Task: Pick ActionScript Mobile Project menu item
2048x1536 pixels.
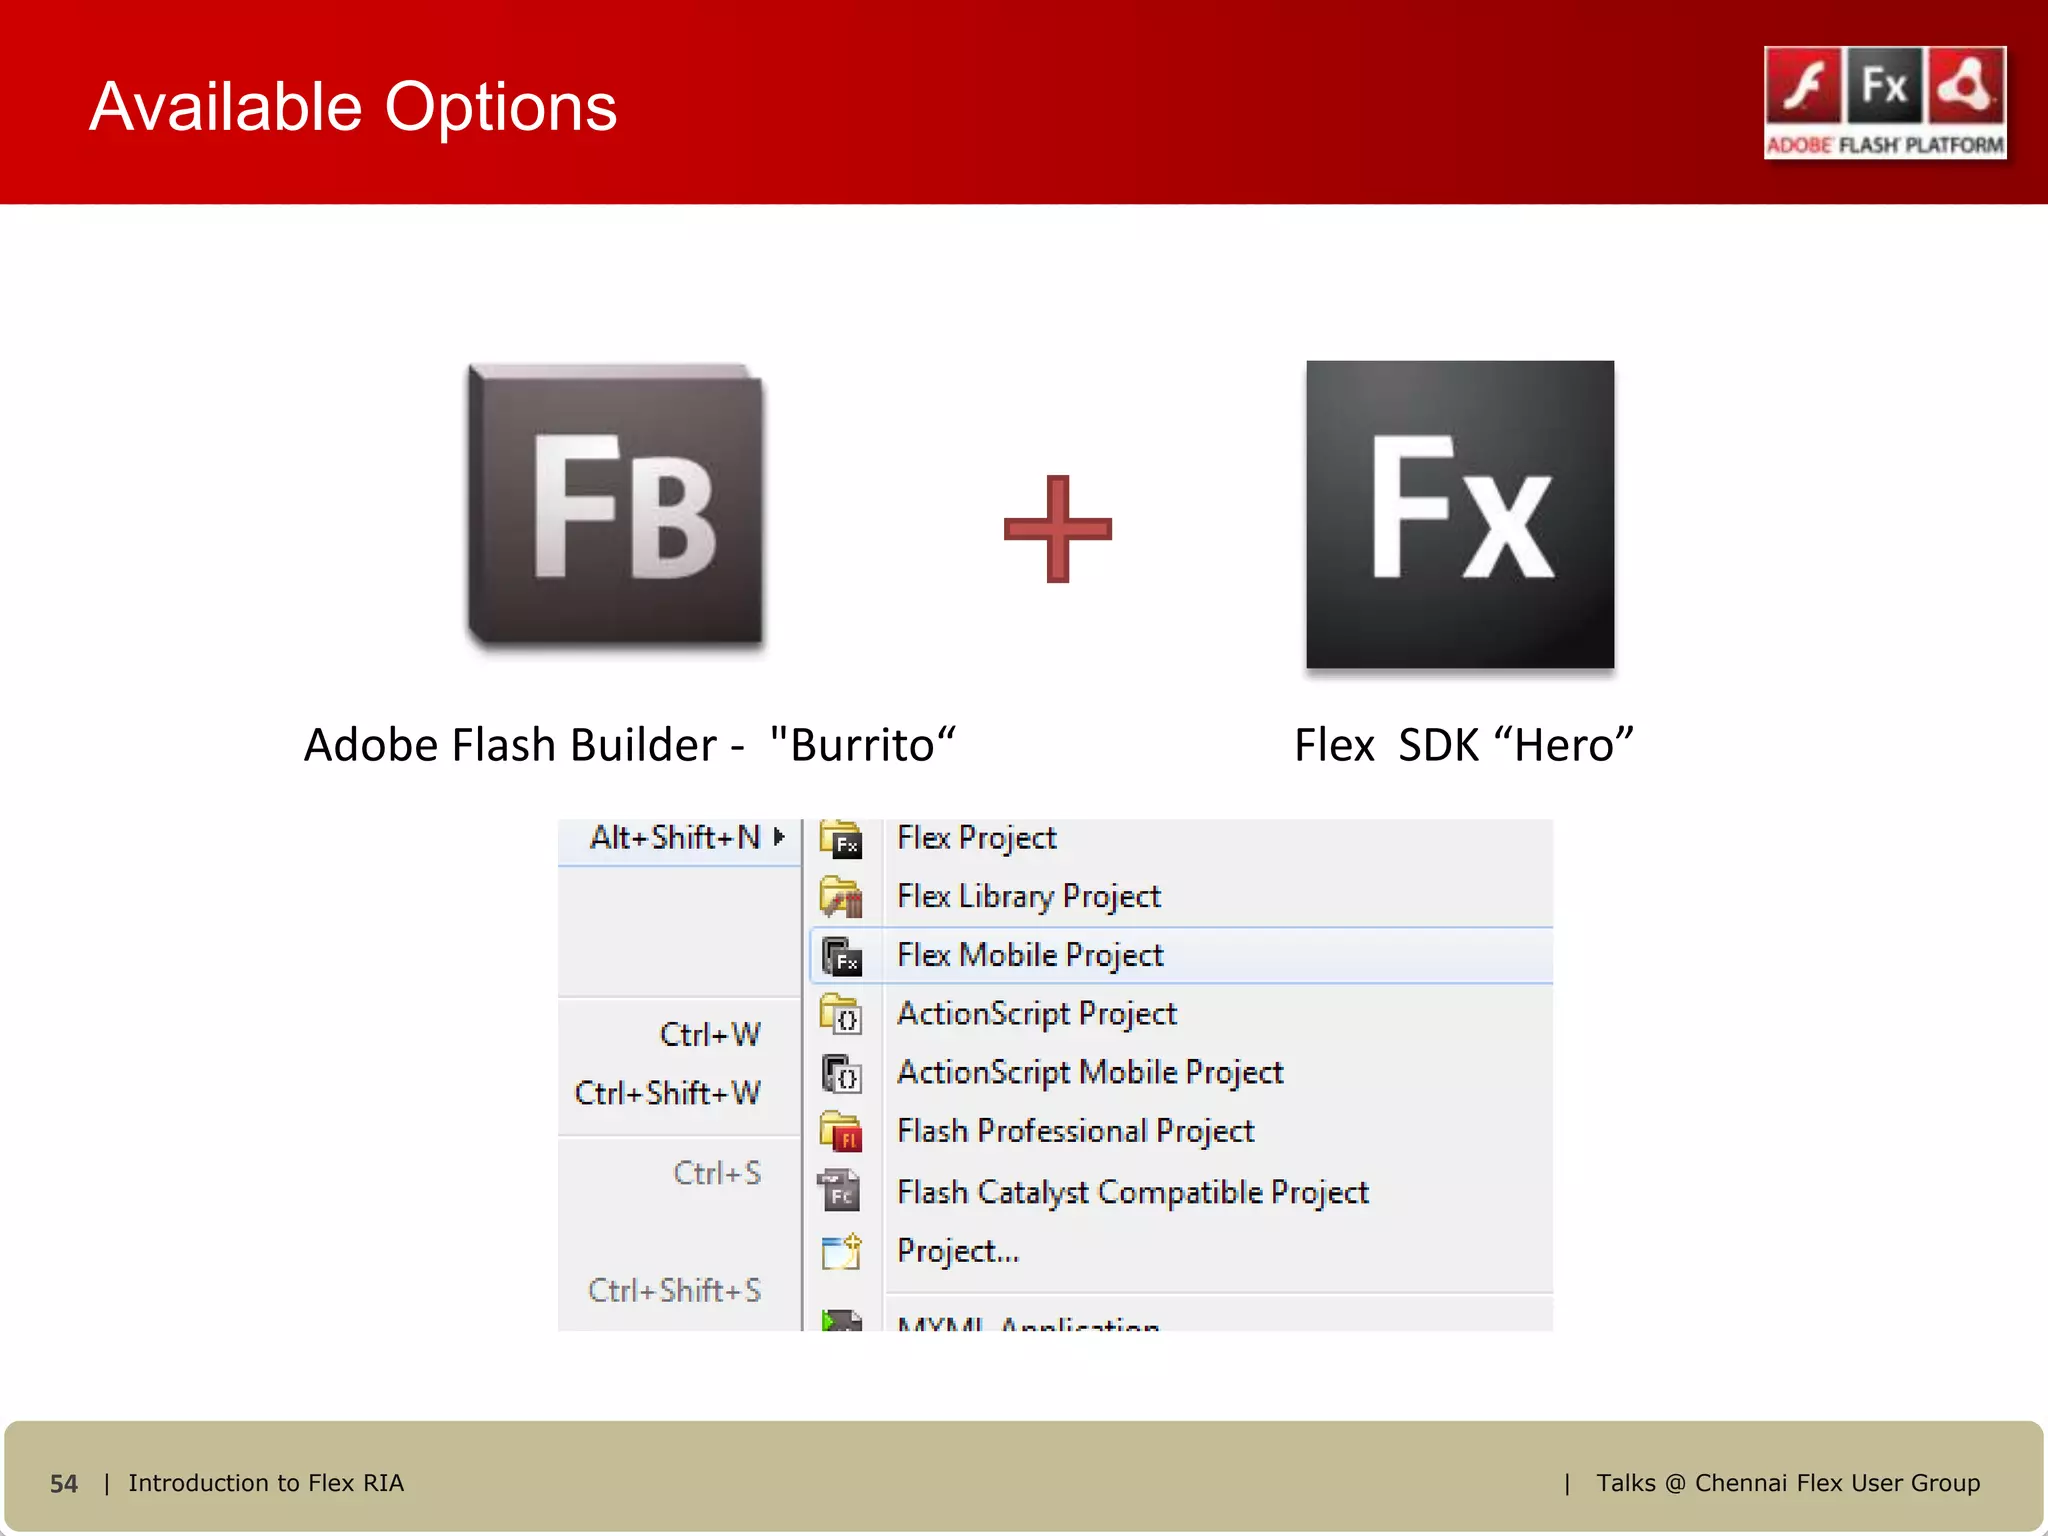Action: click(1089, 1072)
